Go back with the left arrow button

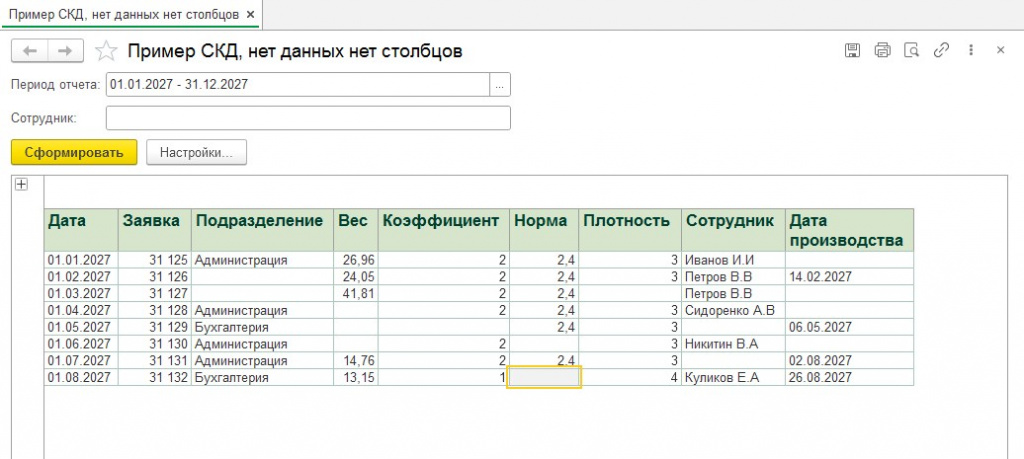29,51
